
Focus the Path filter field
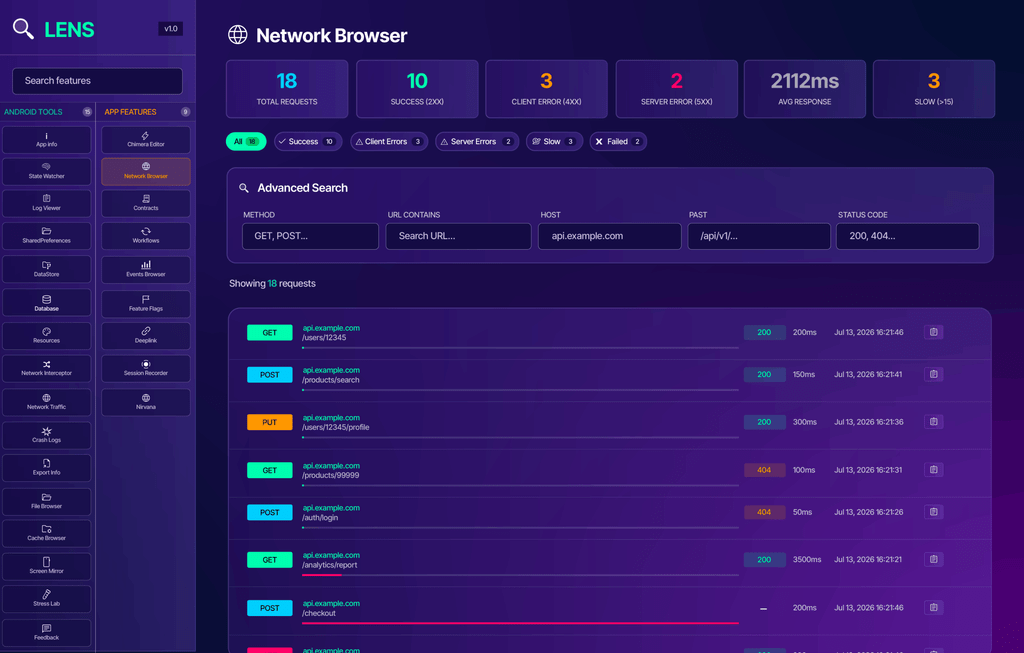759,236
